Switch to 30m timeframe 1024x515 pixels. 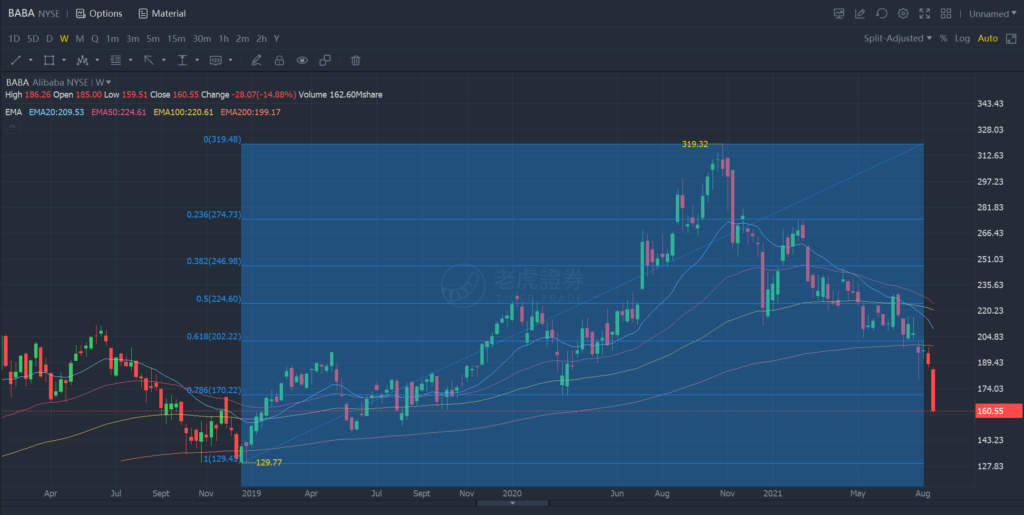201,39
